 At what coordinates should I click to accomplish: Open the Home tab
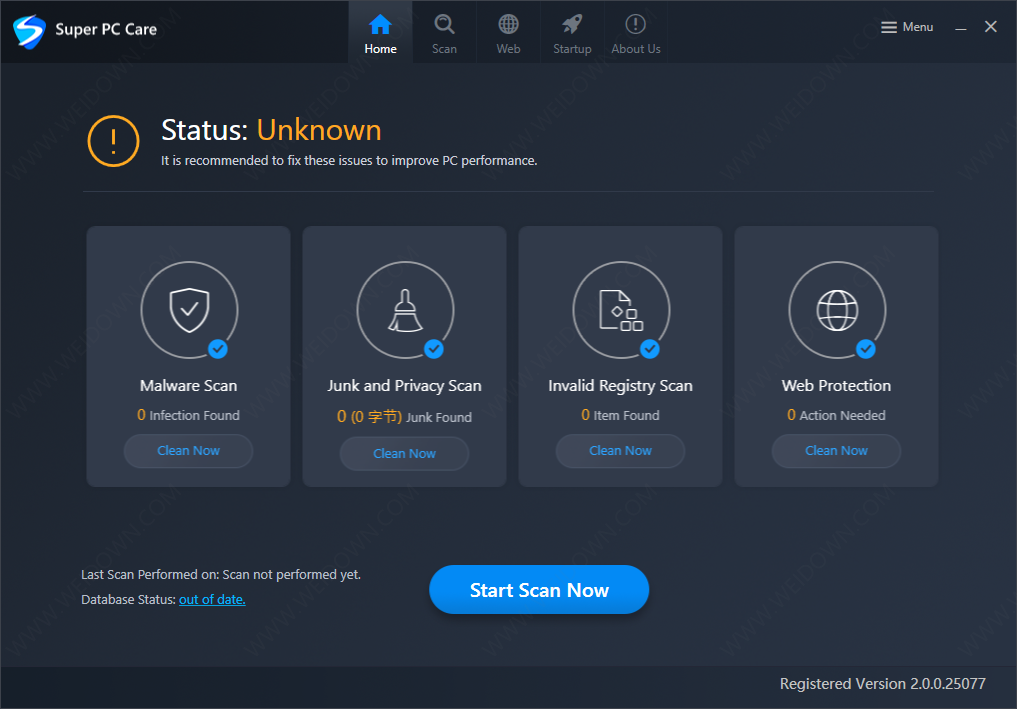coord(380,32)
